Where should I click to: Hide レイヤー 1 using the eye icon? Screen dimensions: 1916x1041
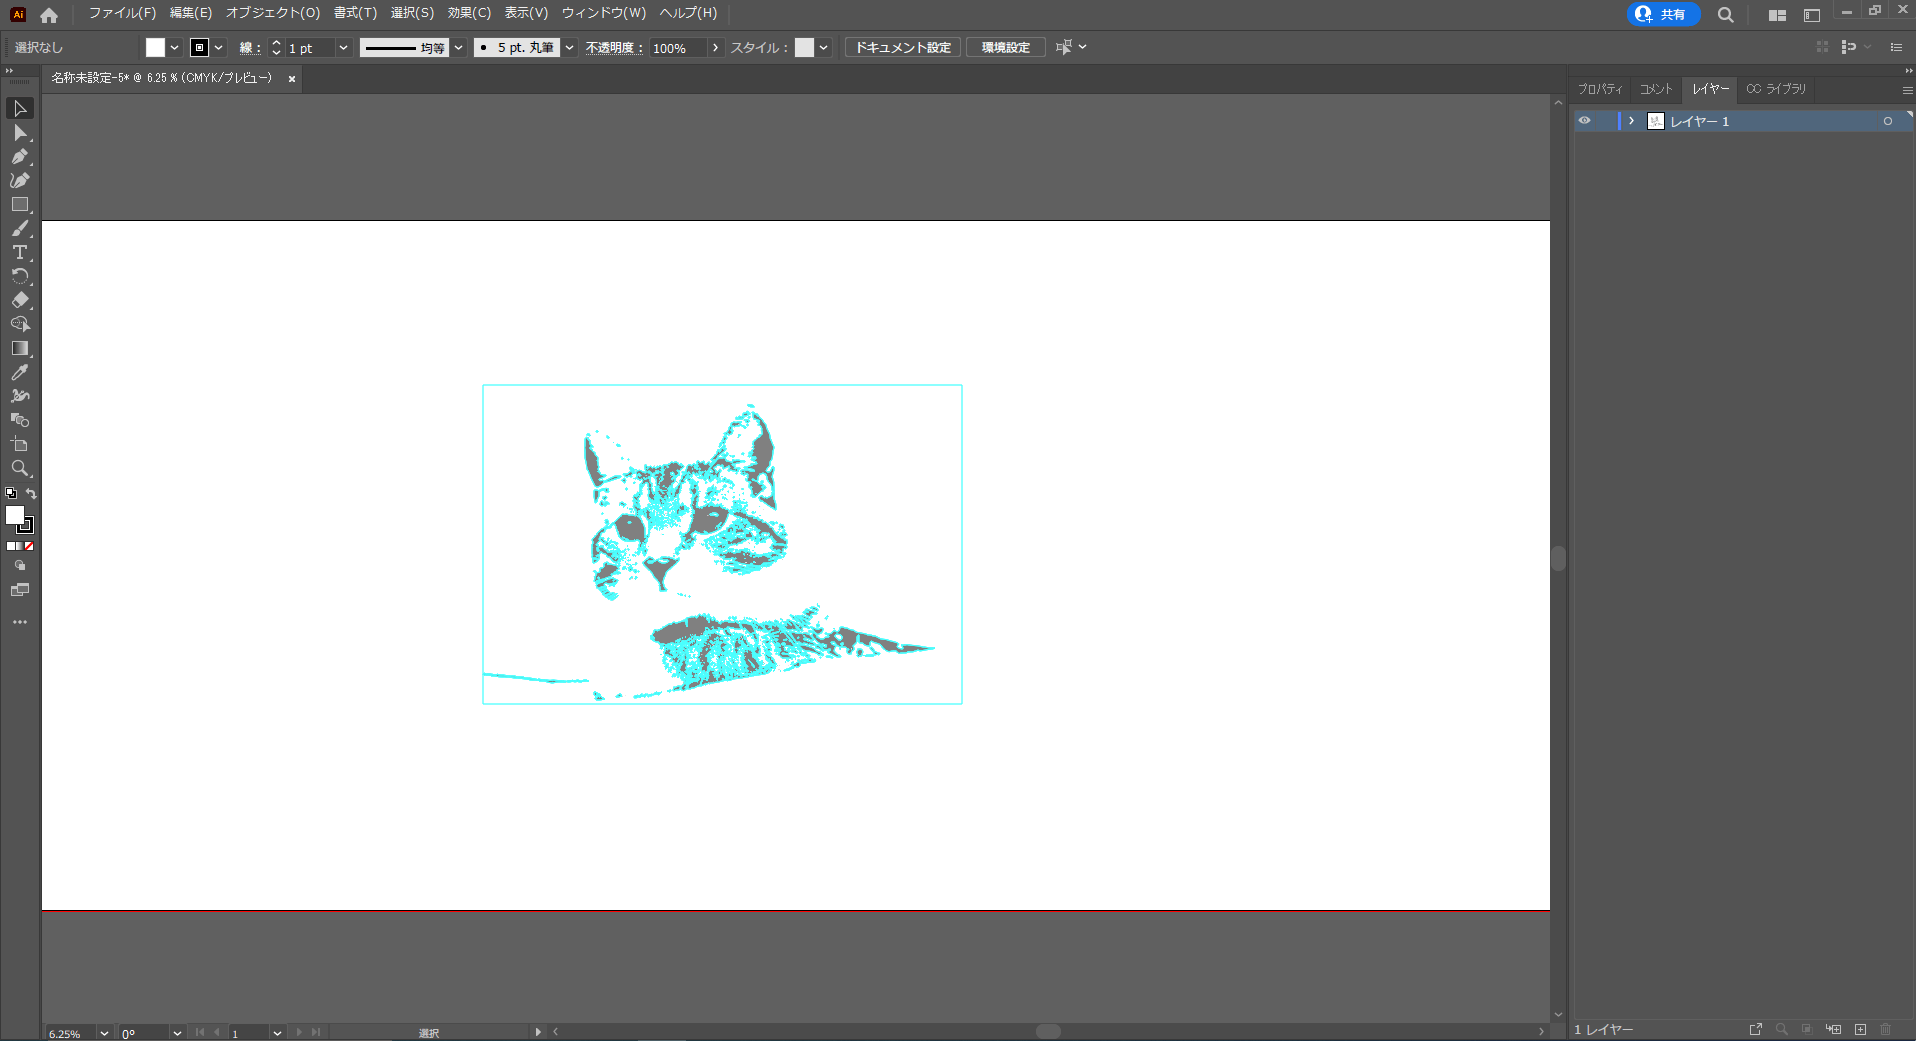(x=1584, y=121)
